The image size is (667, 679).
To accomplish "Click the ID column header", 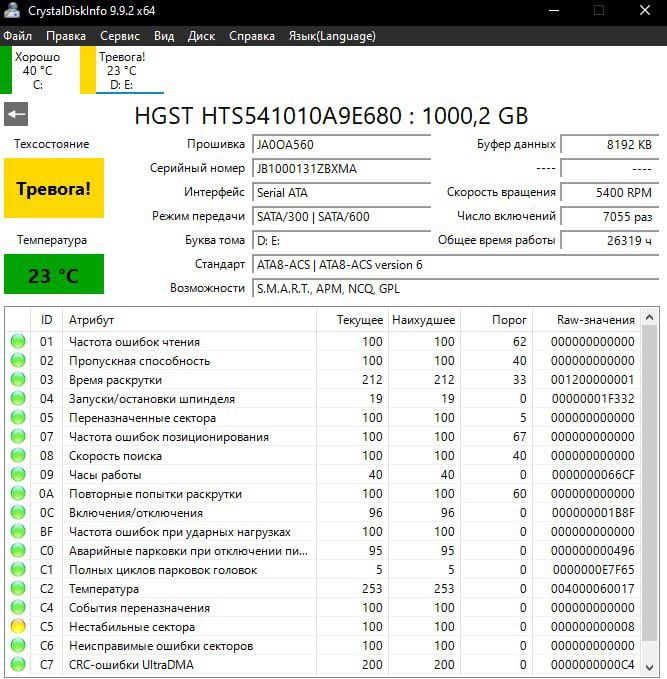I will pos(47,320).
